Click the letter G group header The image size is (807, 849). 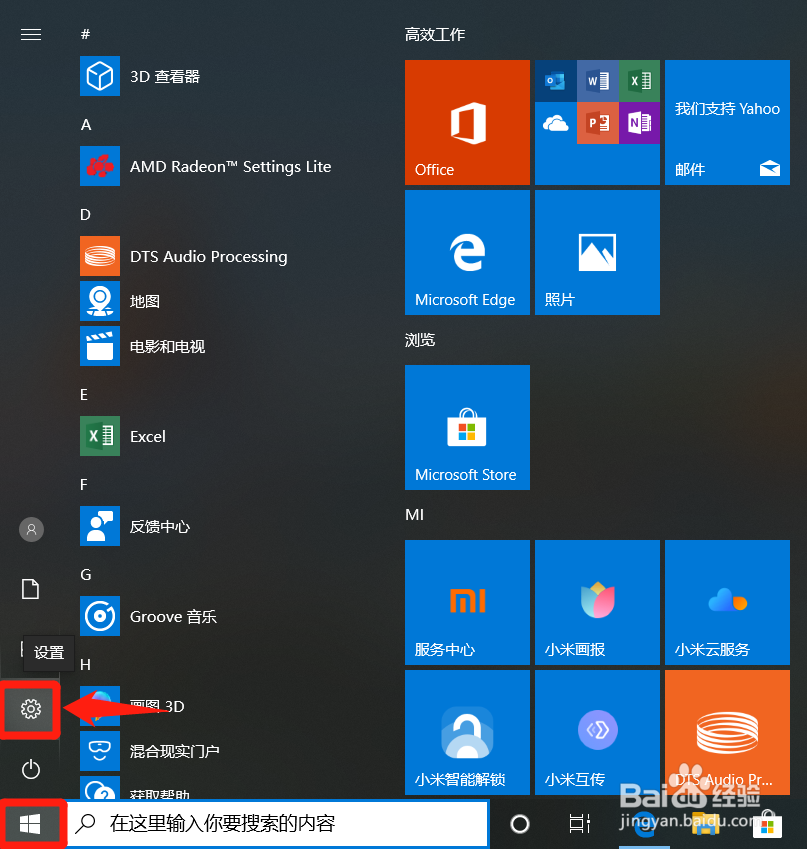pyautogui.click(x=86, y=574)
